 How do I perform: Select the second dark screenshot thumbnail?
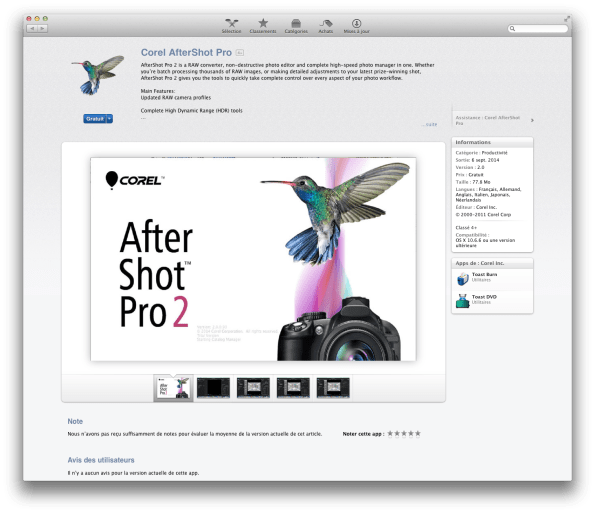213,388
